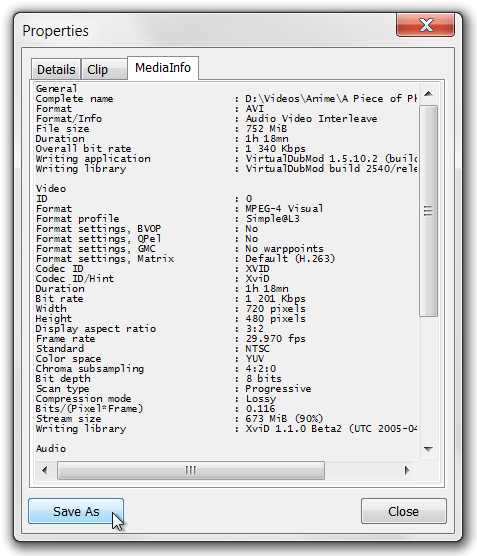Click the 'YUV' color space value
The image size is (477, 556).
click(254, 358)
